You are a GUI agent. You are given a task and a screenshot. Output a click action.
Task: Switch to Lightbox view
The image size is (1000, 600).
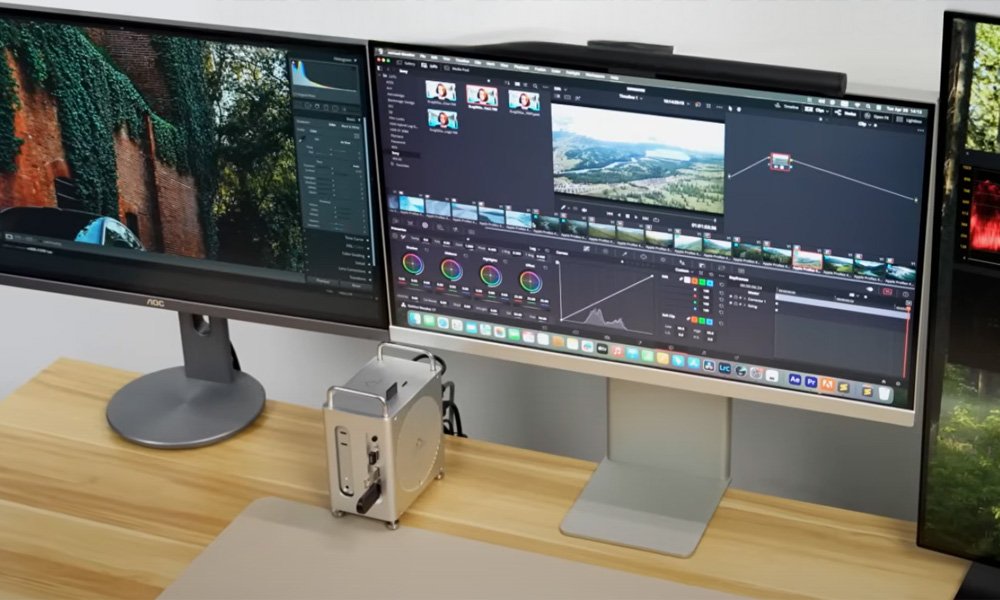tap(908, 121)
